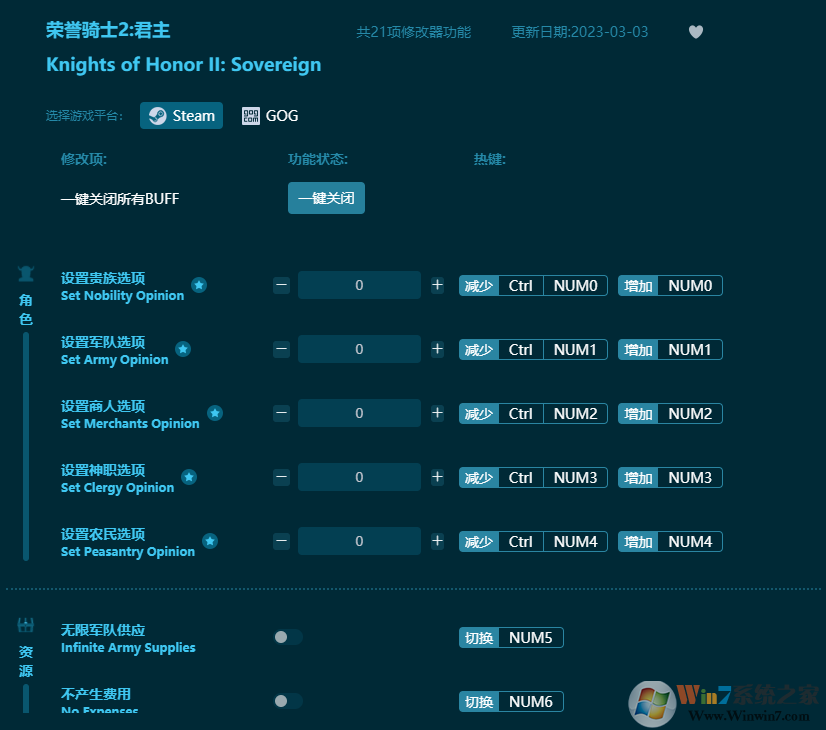The width and height of the screenshot is (826, 730).
Task: Click 减少 Ctrl NUM3 hotkey box
Action: pyautogui.click(x=533, y=478)
